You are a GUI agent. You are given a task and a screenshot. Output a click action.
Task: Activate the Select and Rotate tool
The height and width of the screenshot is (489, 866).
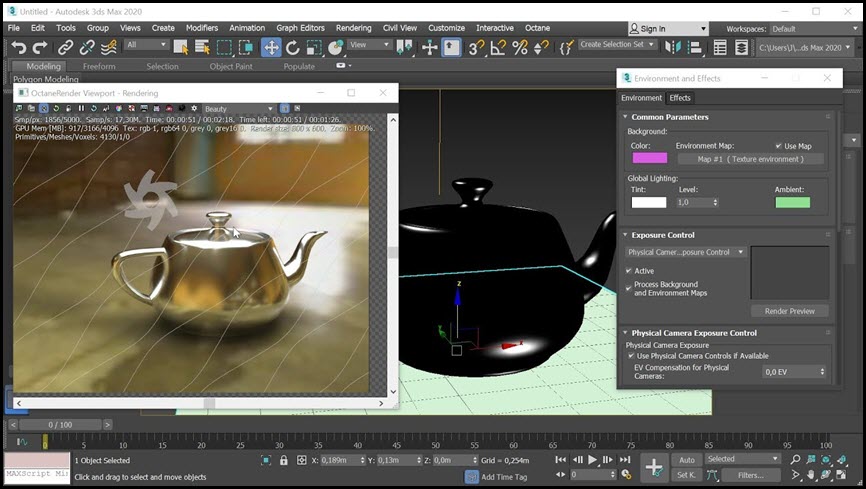(293, 48)
